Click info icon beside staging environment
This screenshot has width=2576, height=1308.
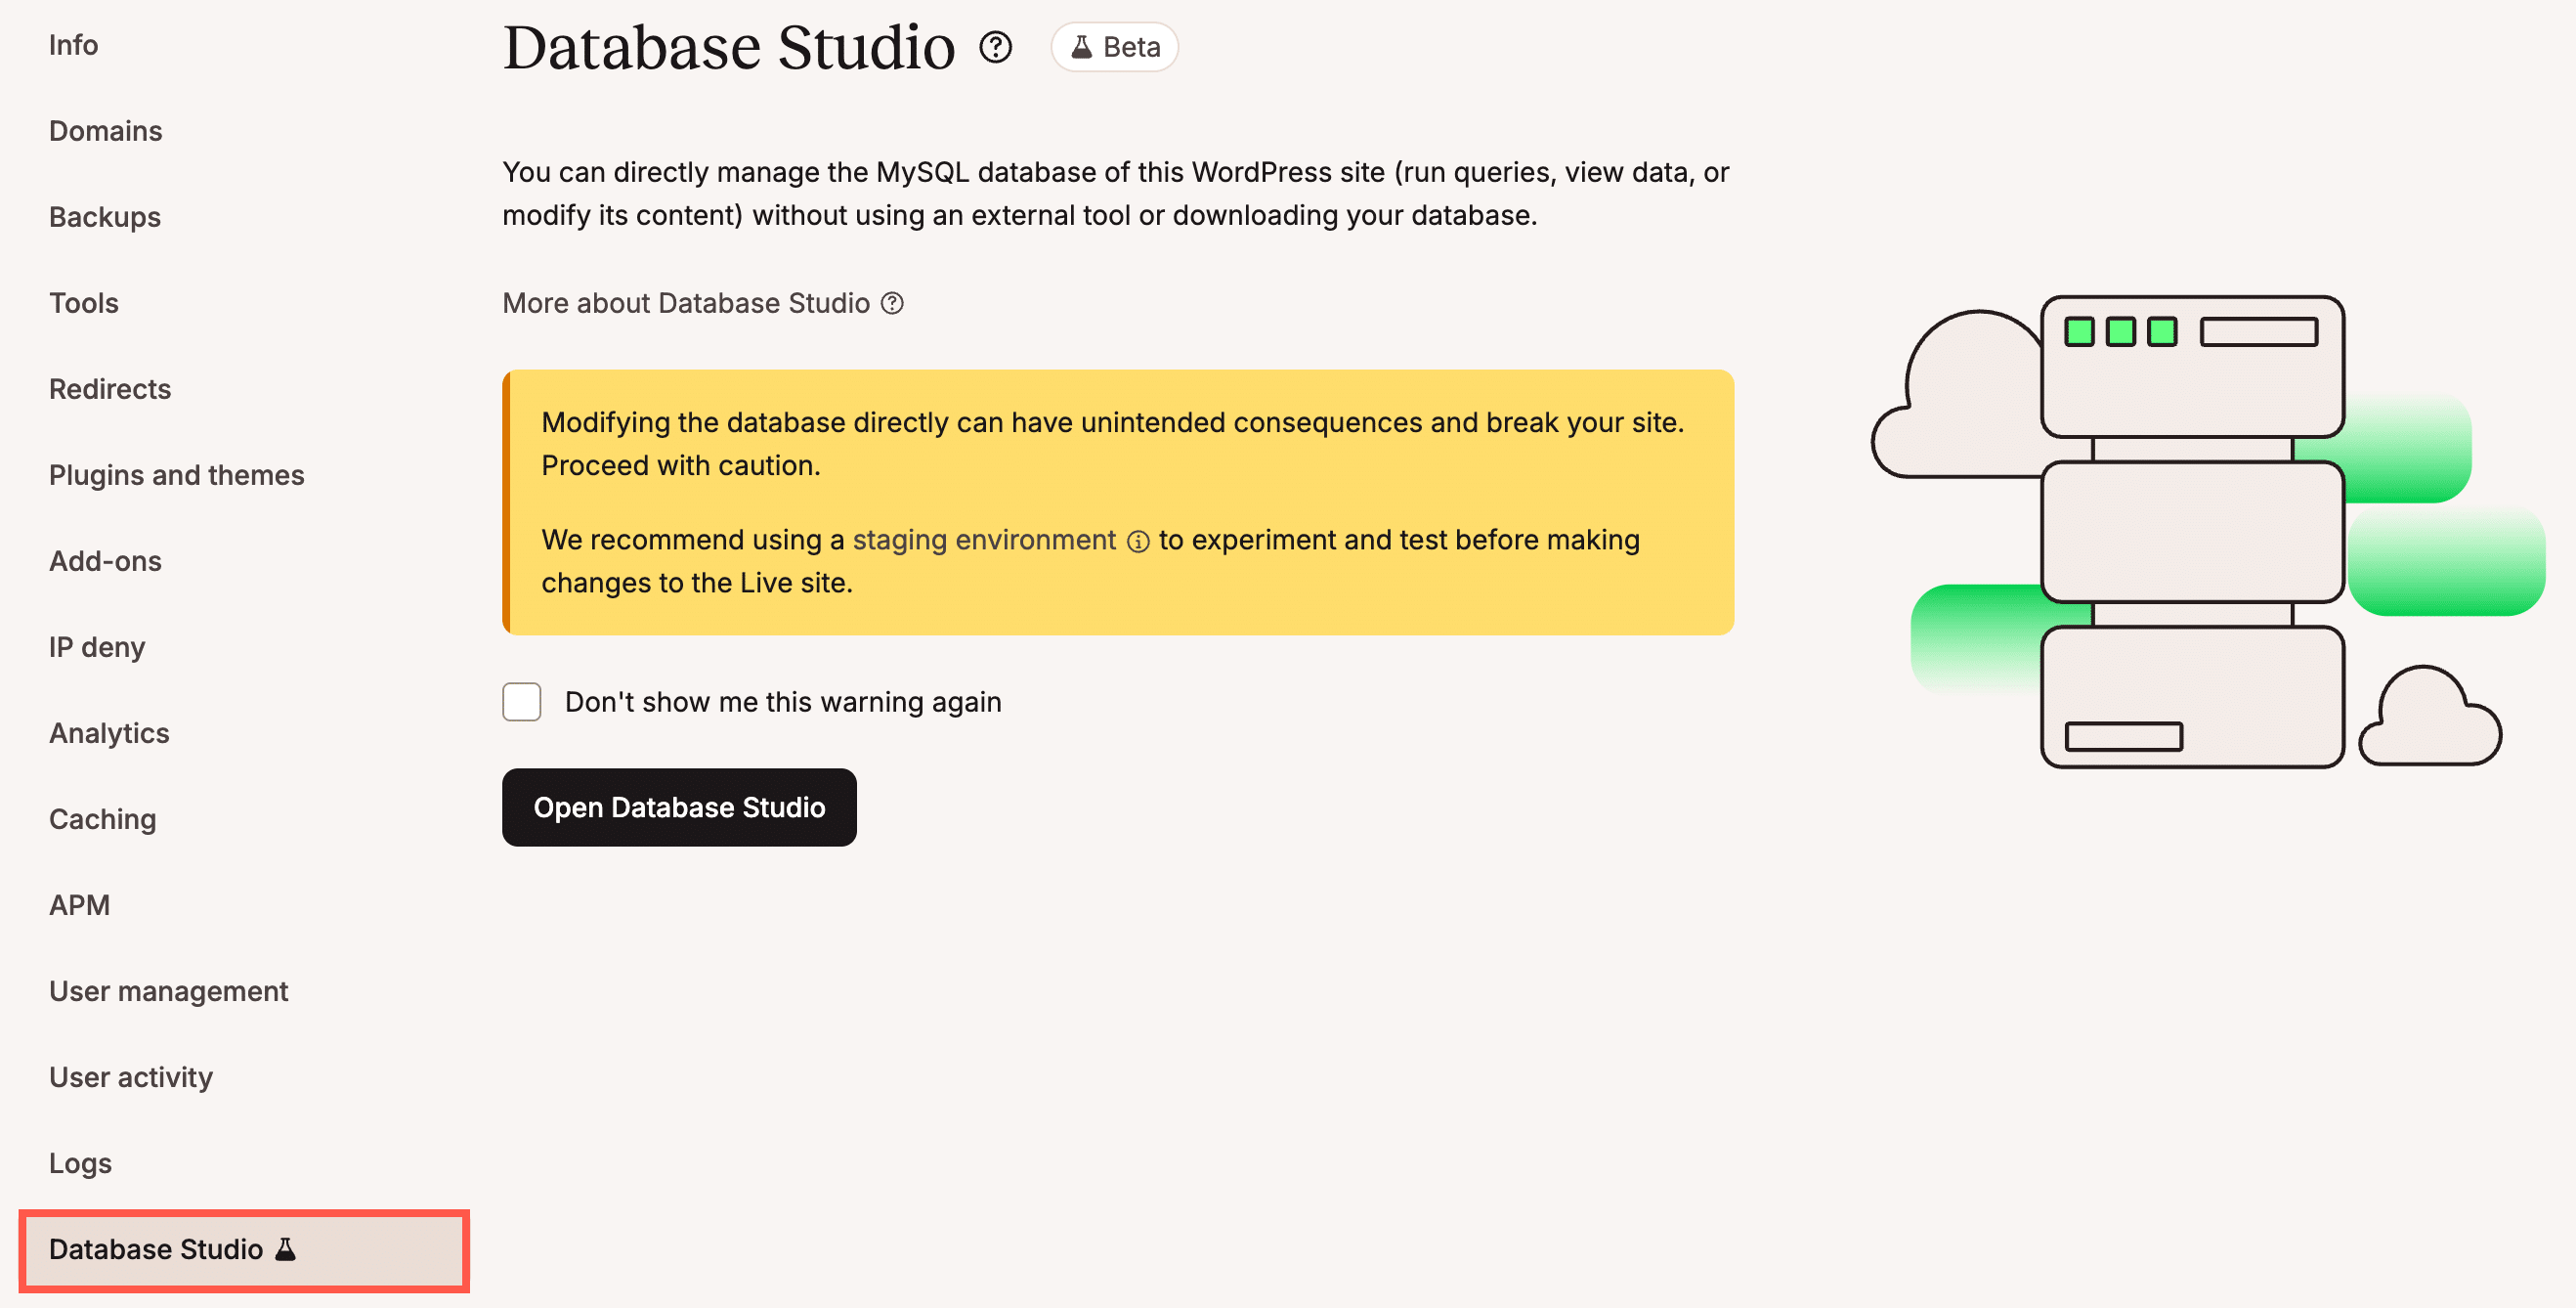click(x=1141, y=541)
